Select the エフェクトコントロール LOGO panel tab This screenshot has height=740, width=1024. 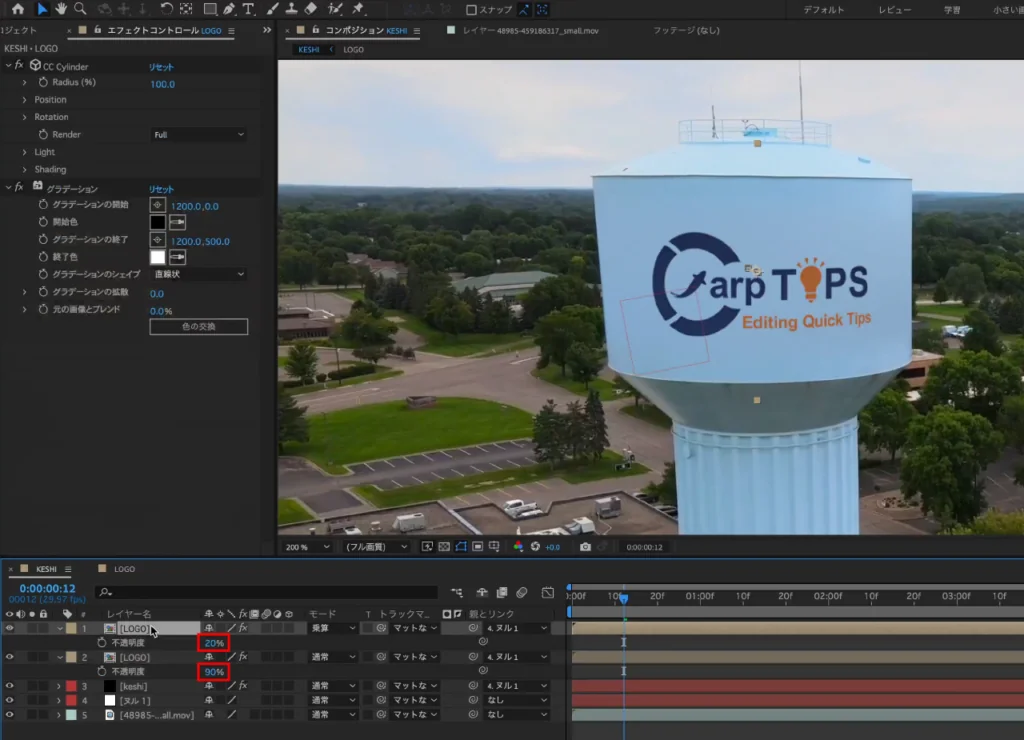coord(164,31)
